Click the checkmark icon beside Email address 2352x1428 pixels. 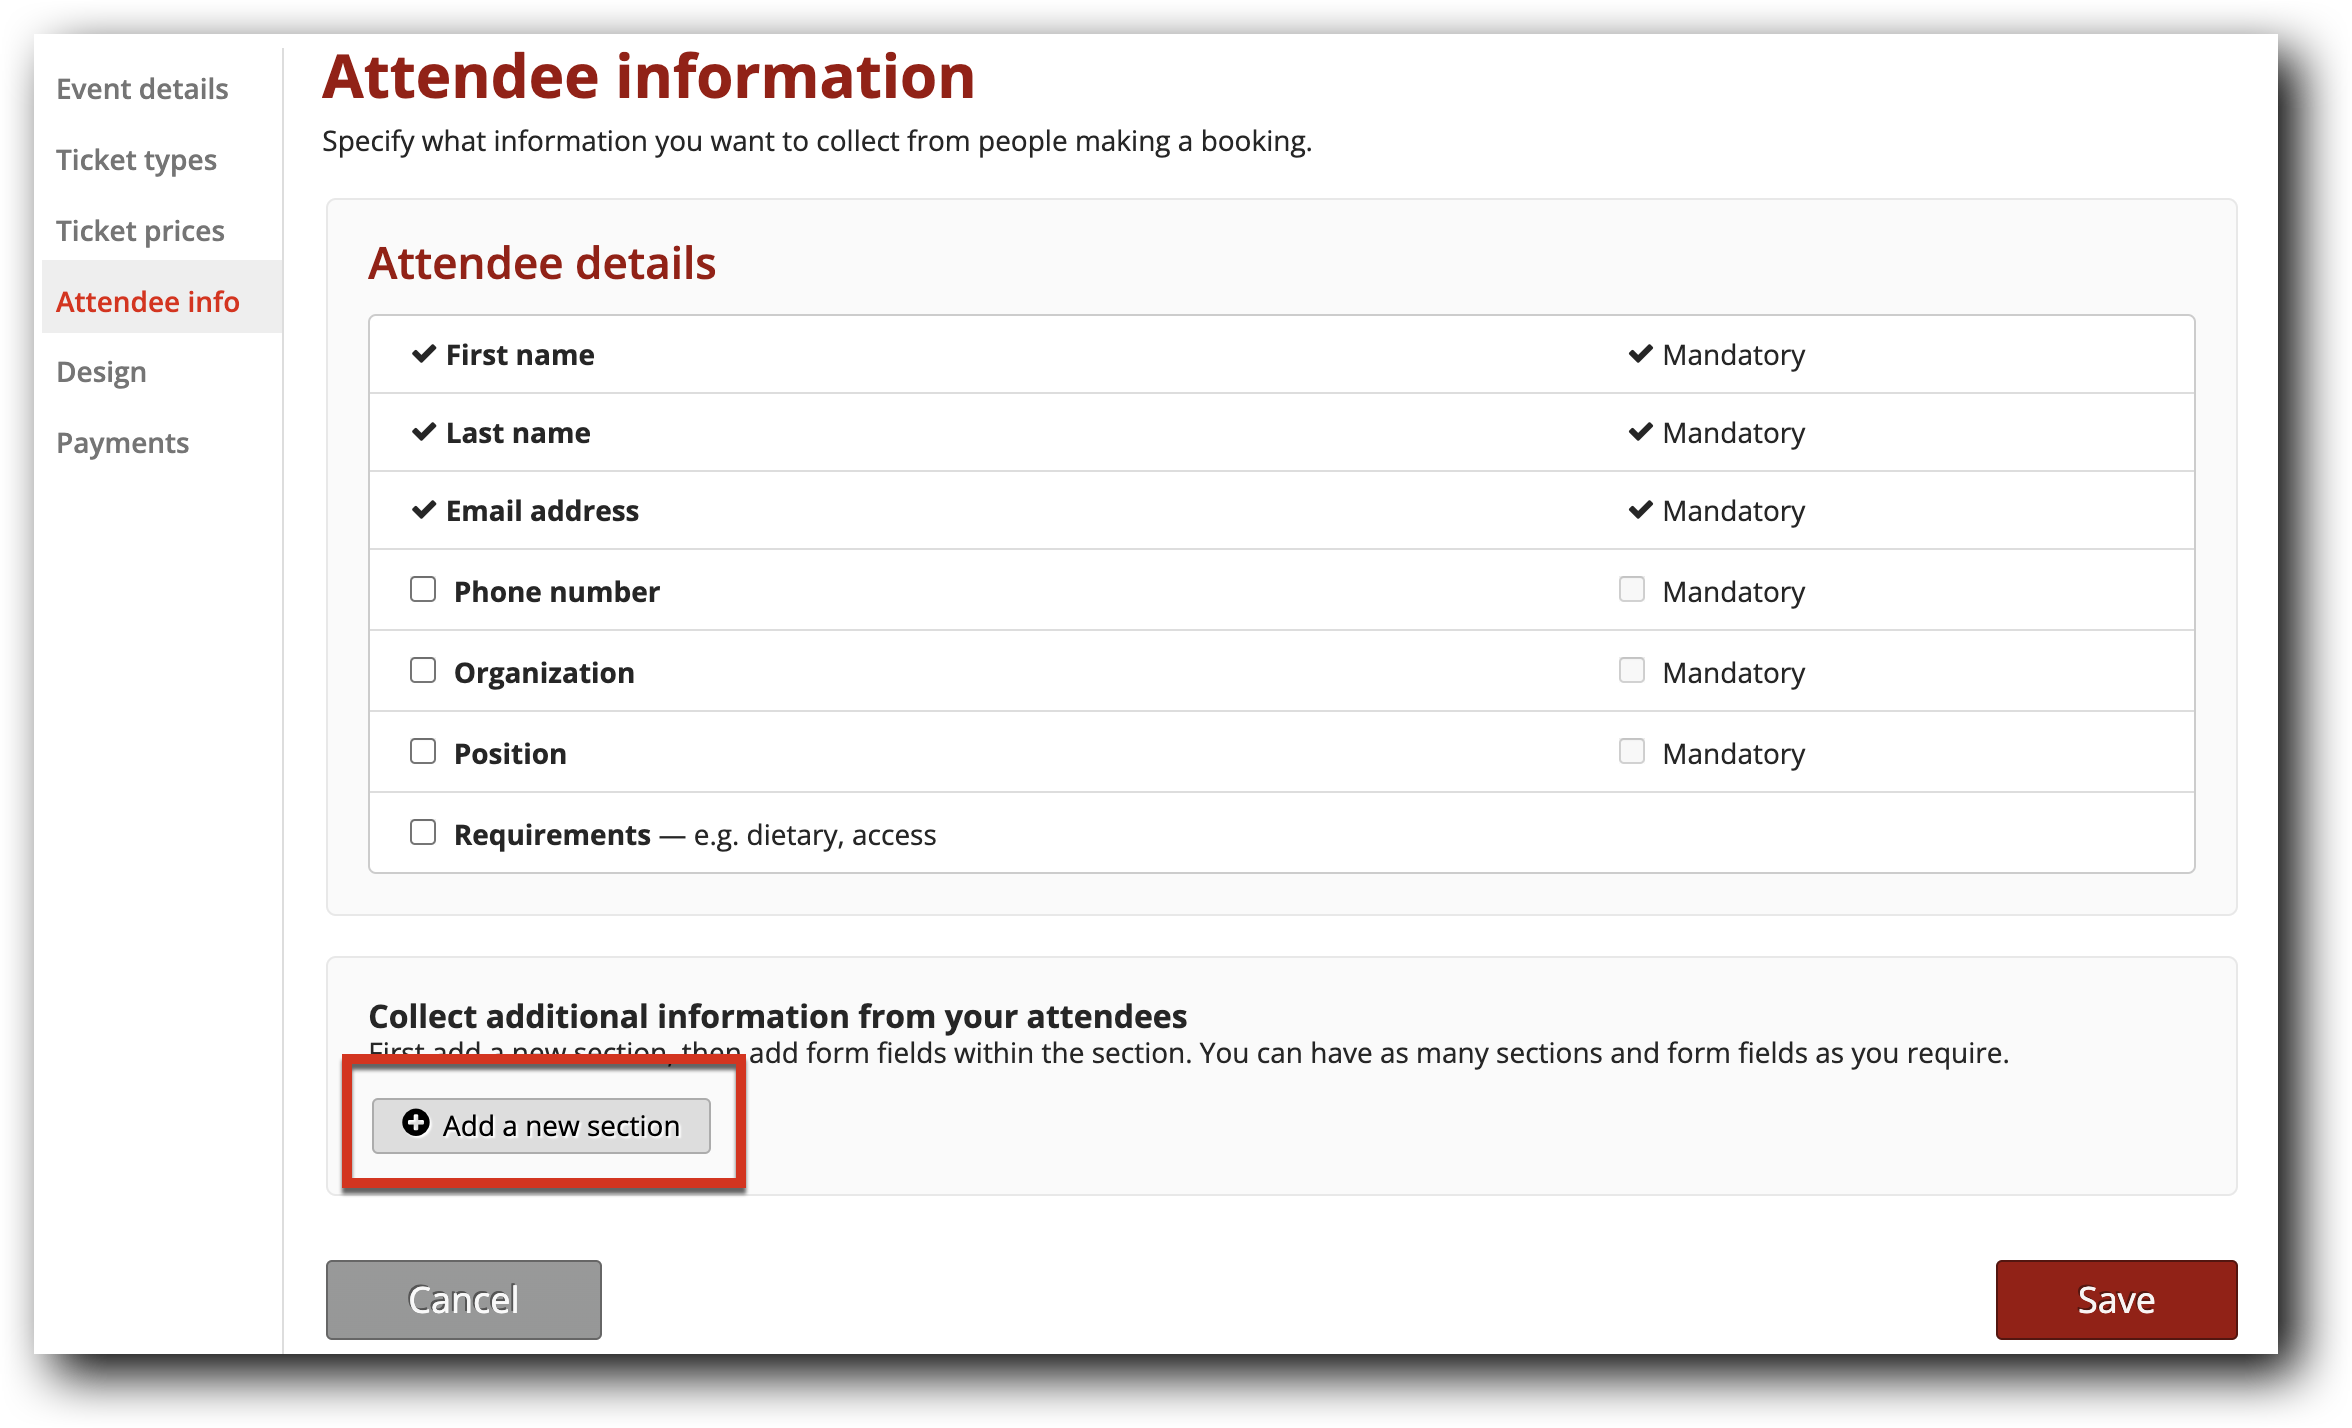[422, 509]
